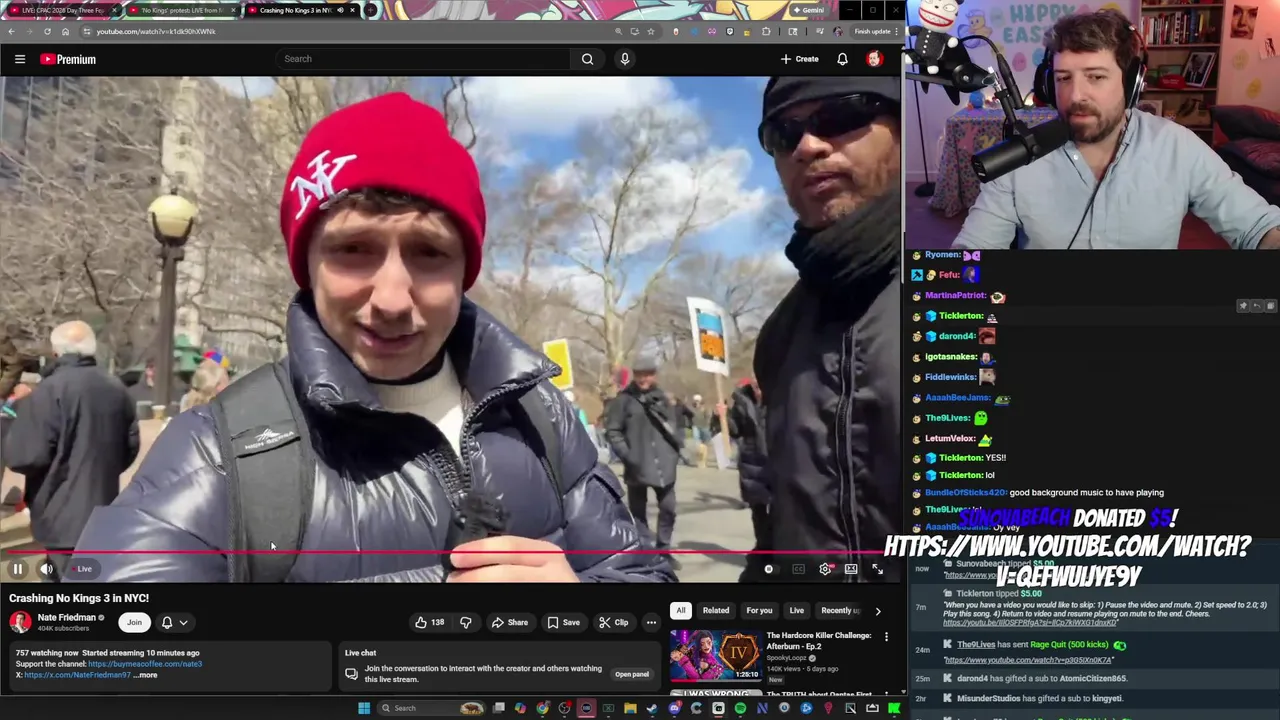Bookmark this page with star icon
This screenshot has height=720, width=1280.
click(651, 31)
